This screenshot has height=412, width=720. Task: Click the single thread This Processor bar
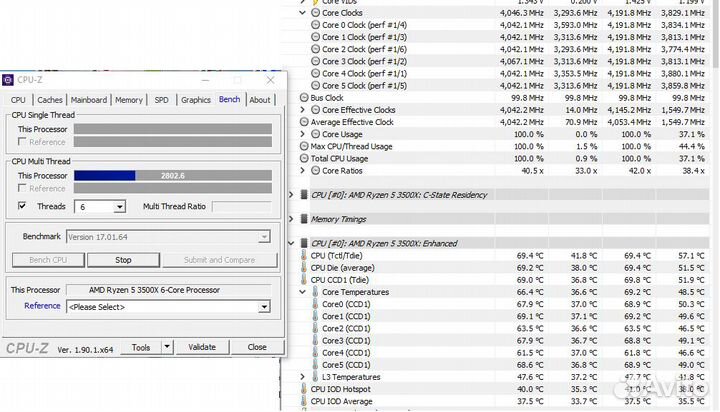point(173,129)
